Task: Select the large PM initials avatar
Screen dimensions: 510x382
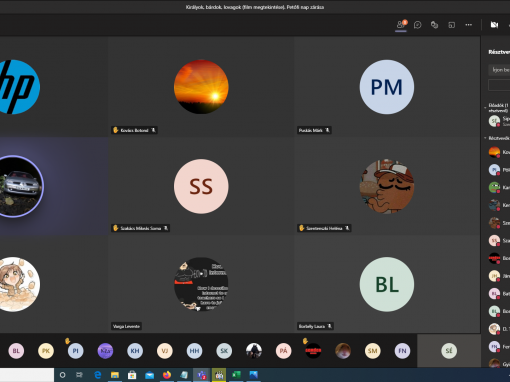Action: (x=387, y=87)
